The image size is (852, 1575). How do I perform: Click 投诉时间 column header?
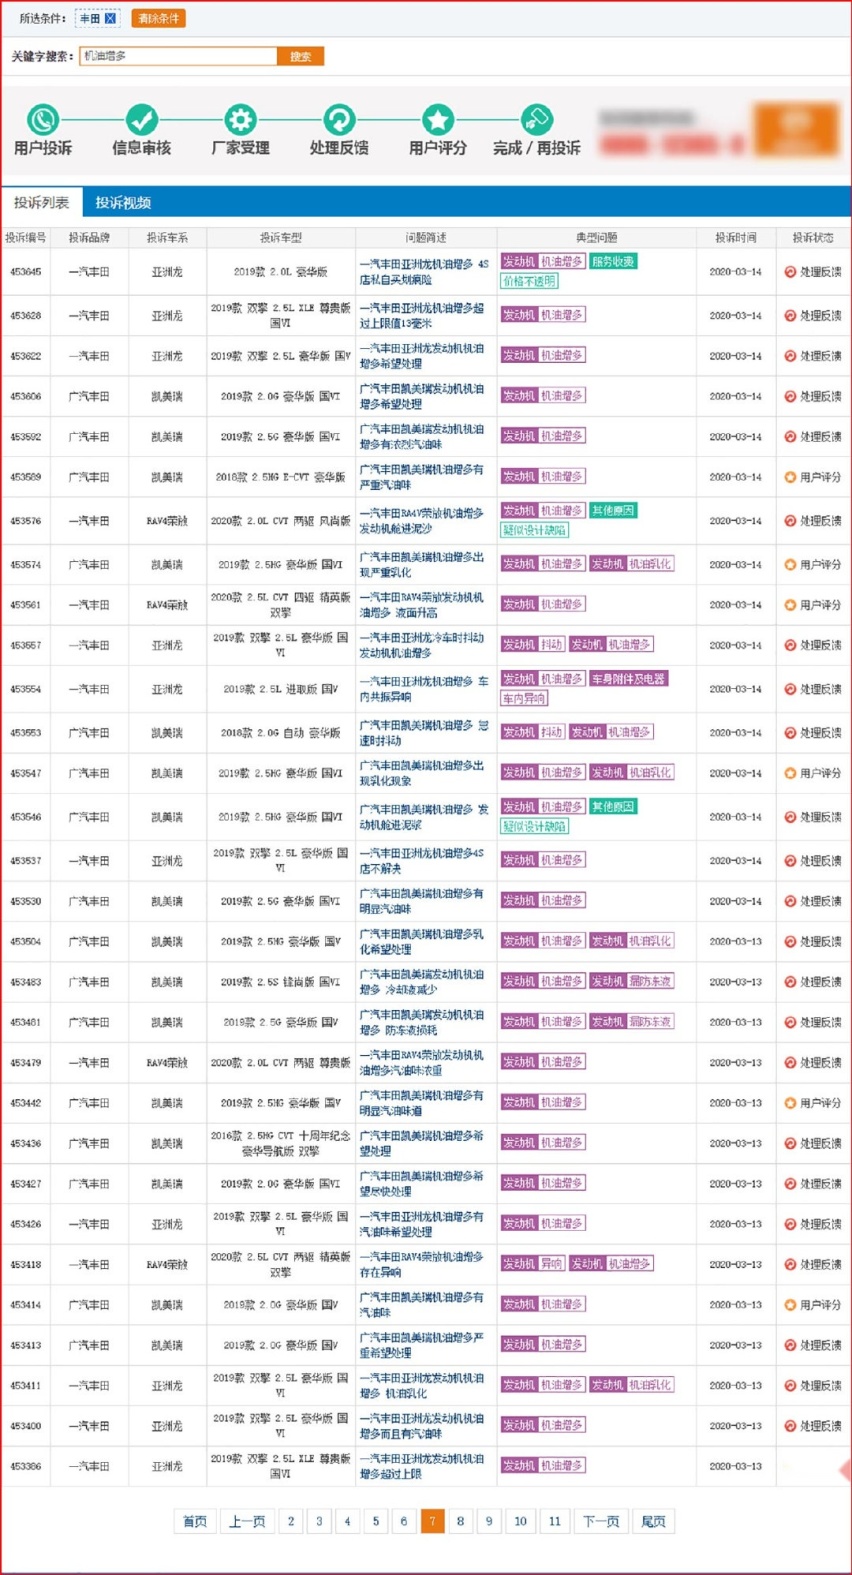pos(735,238)
